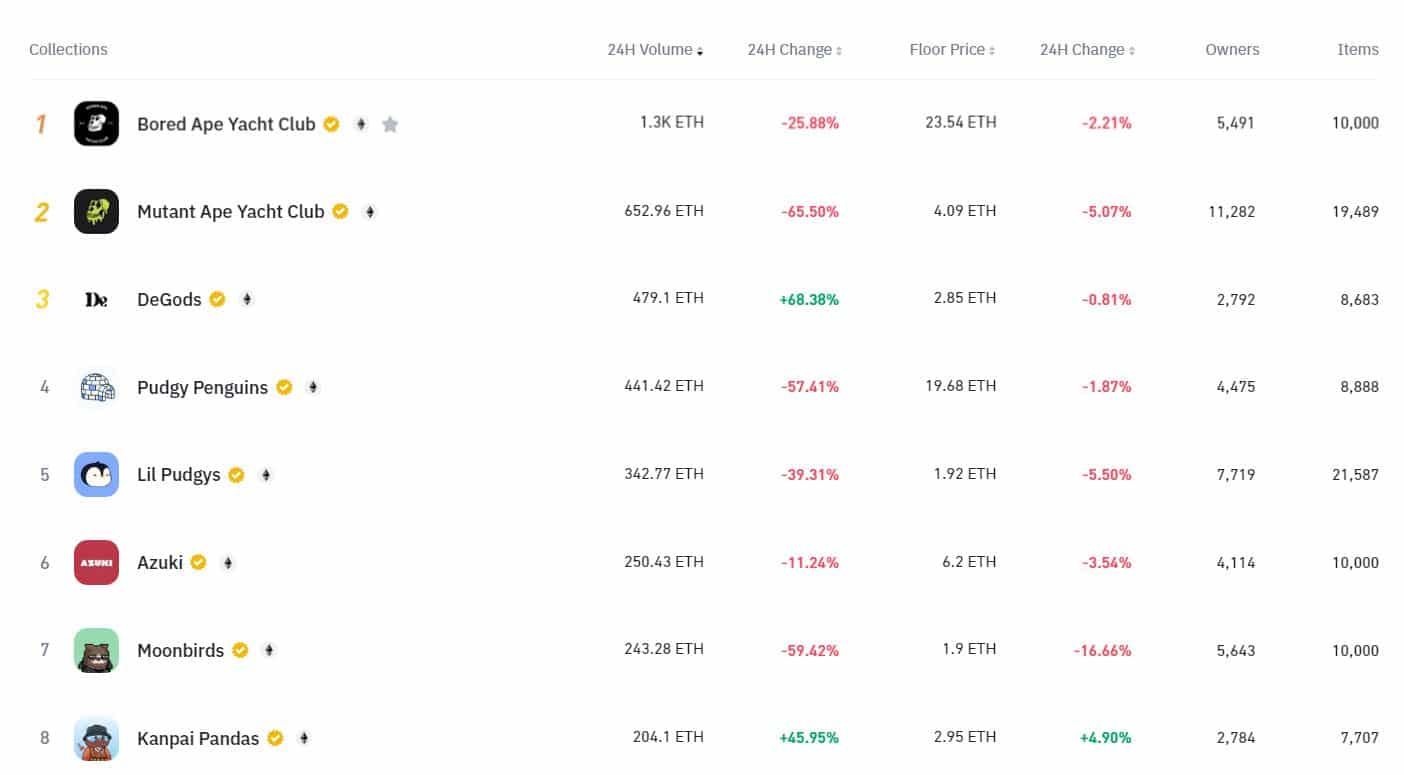This screenshot has width=1404, height=775.
Task: Open Bored Ape Yacht Club collection link
Action: [226, 124]
